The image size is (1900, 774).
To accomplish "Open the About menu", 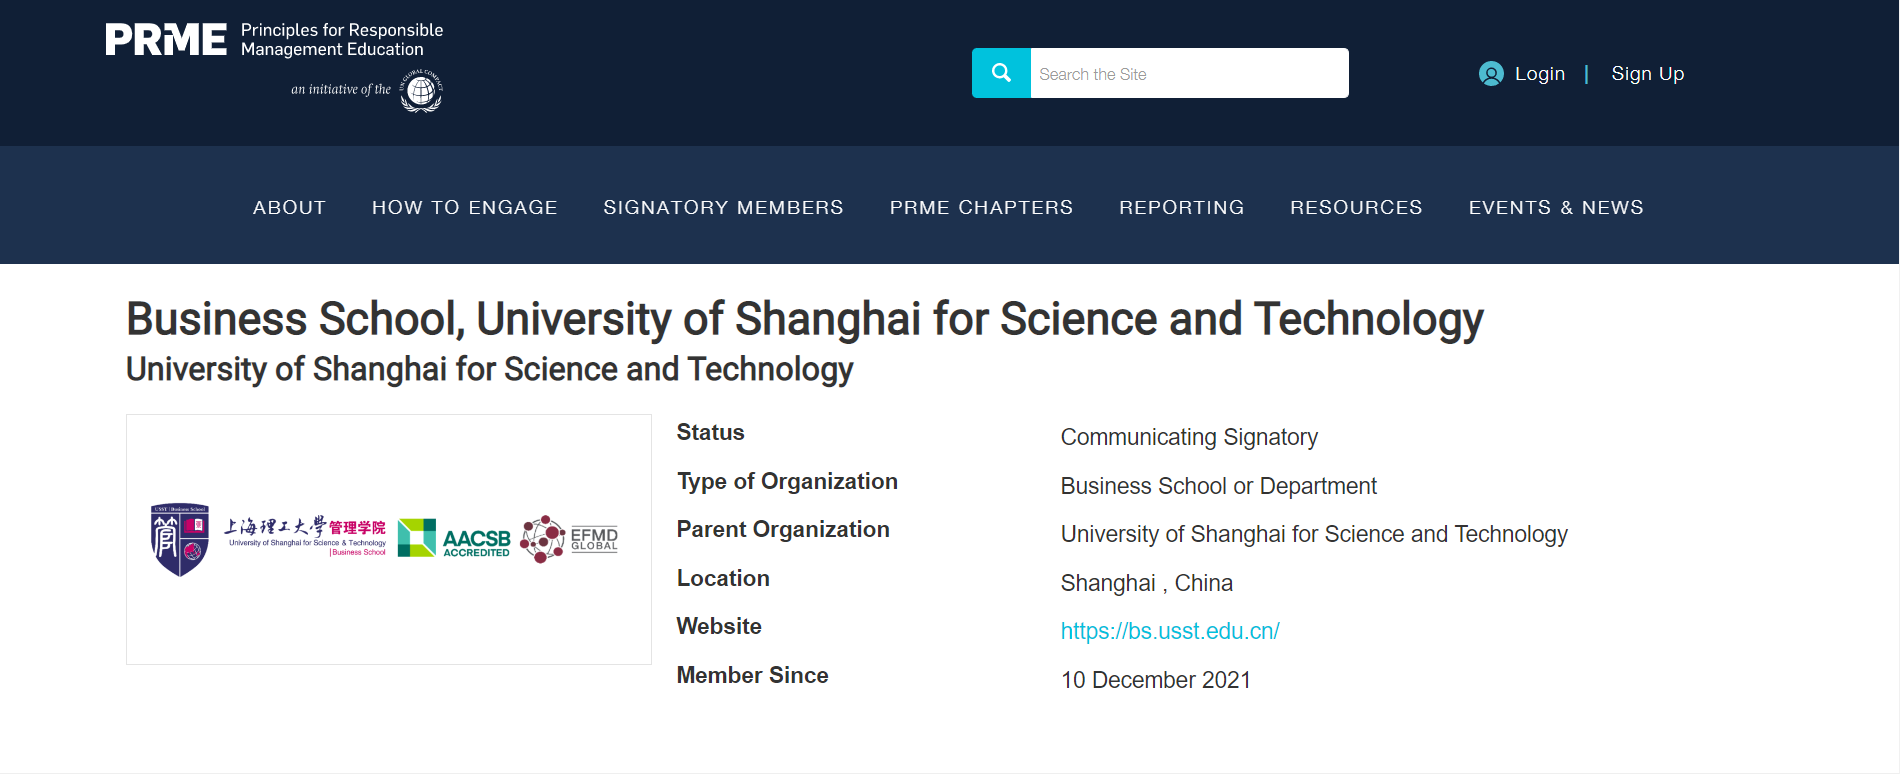I will [x=289, y=207].
